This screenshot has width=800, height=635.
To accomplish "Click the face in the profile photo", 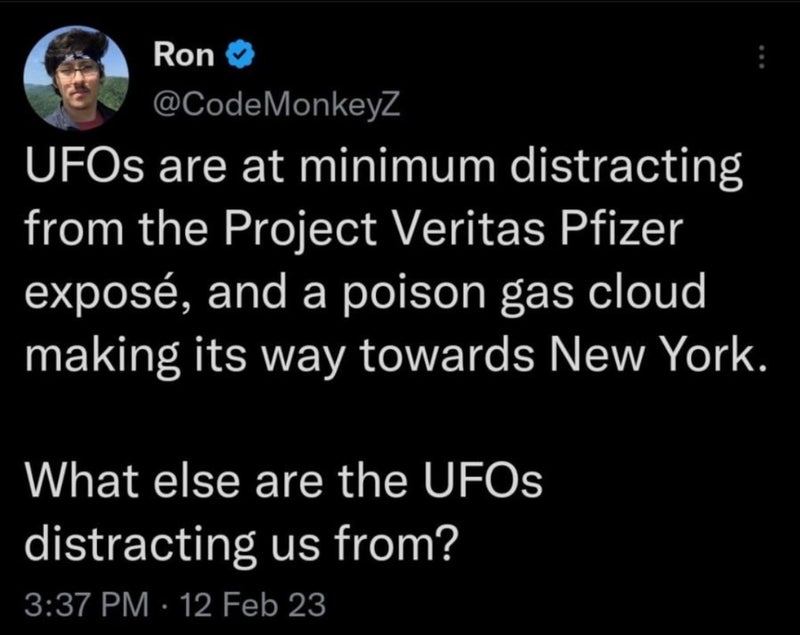I will point(78,80).
